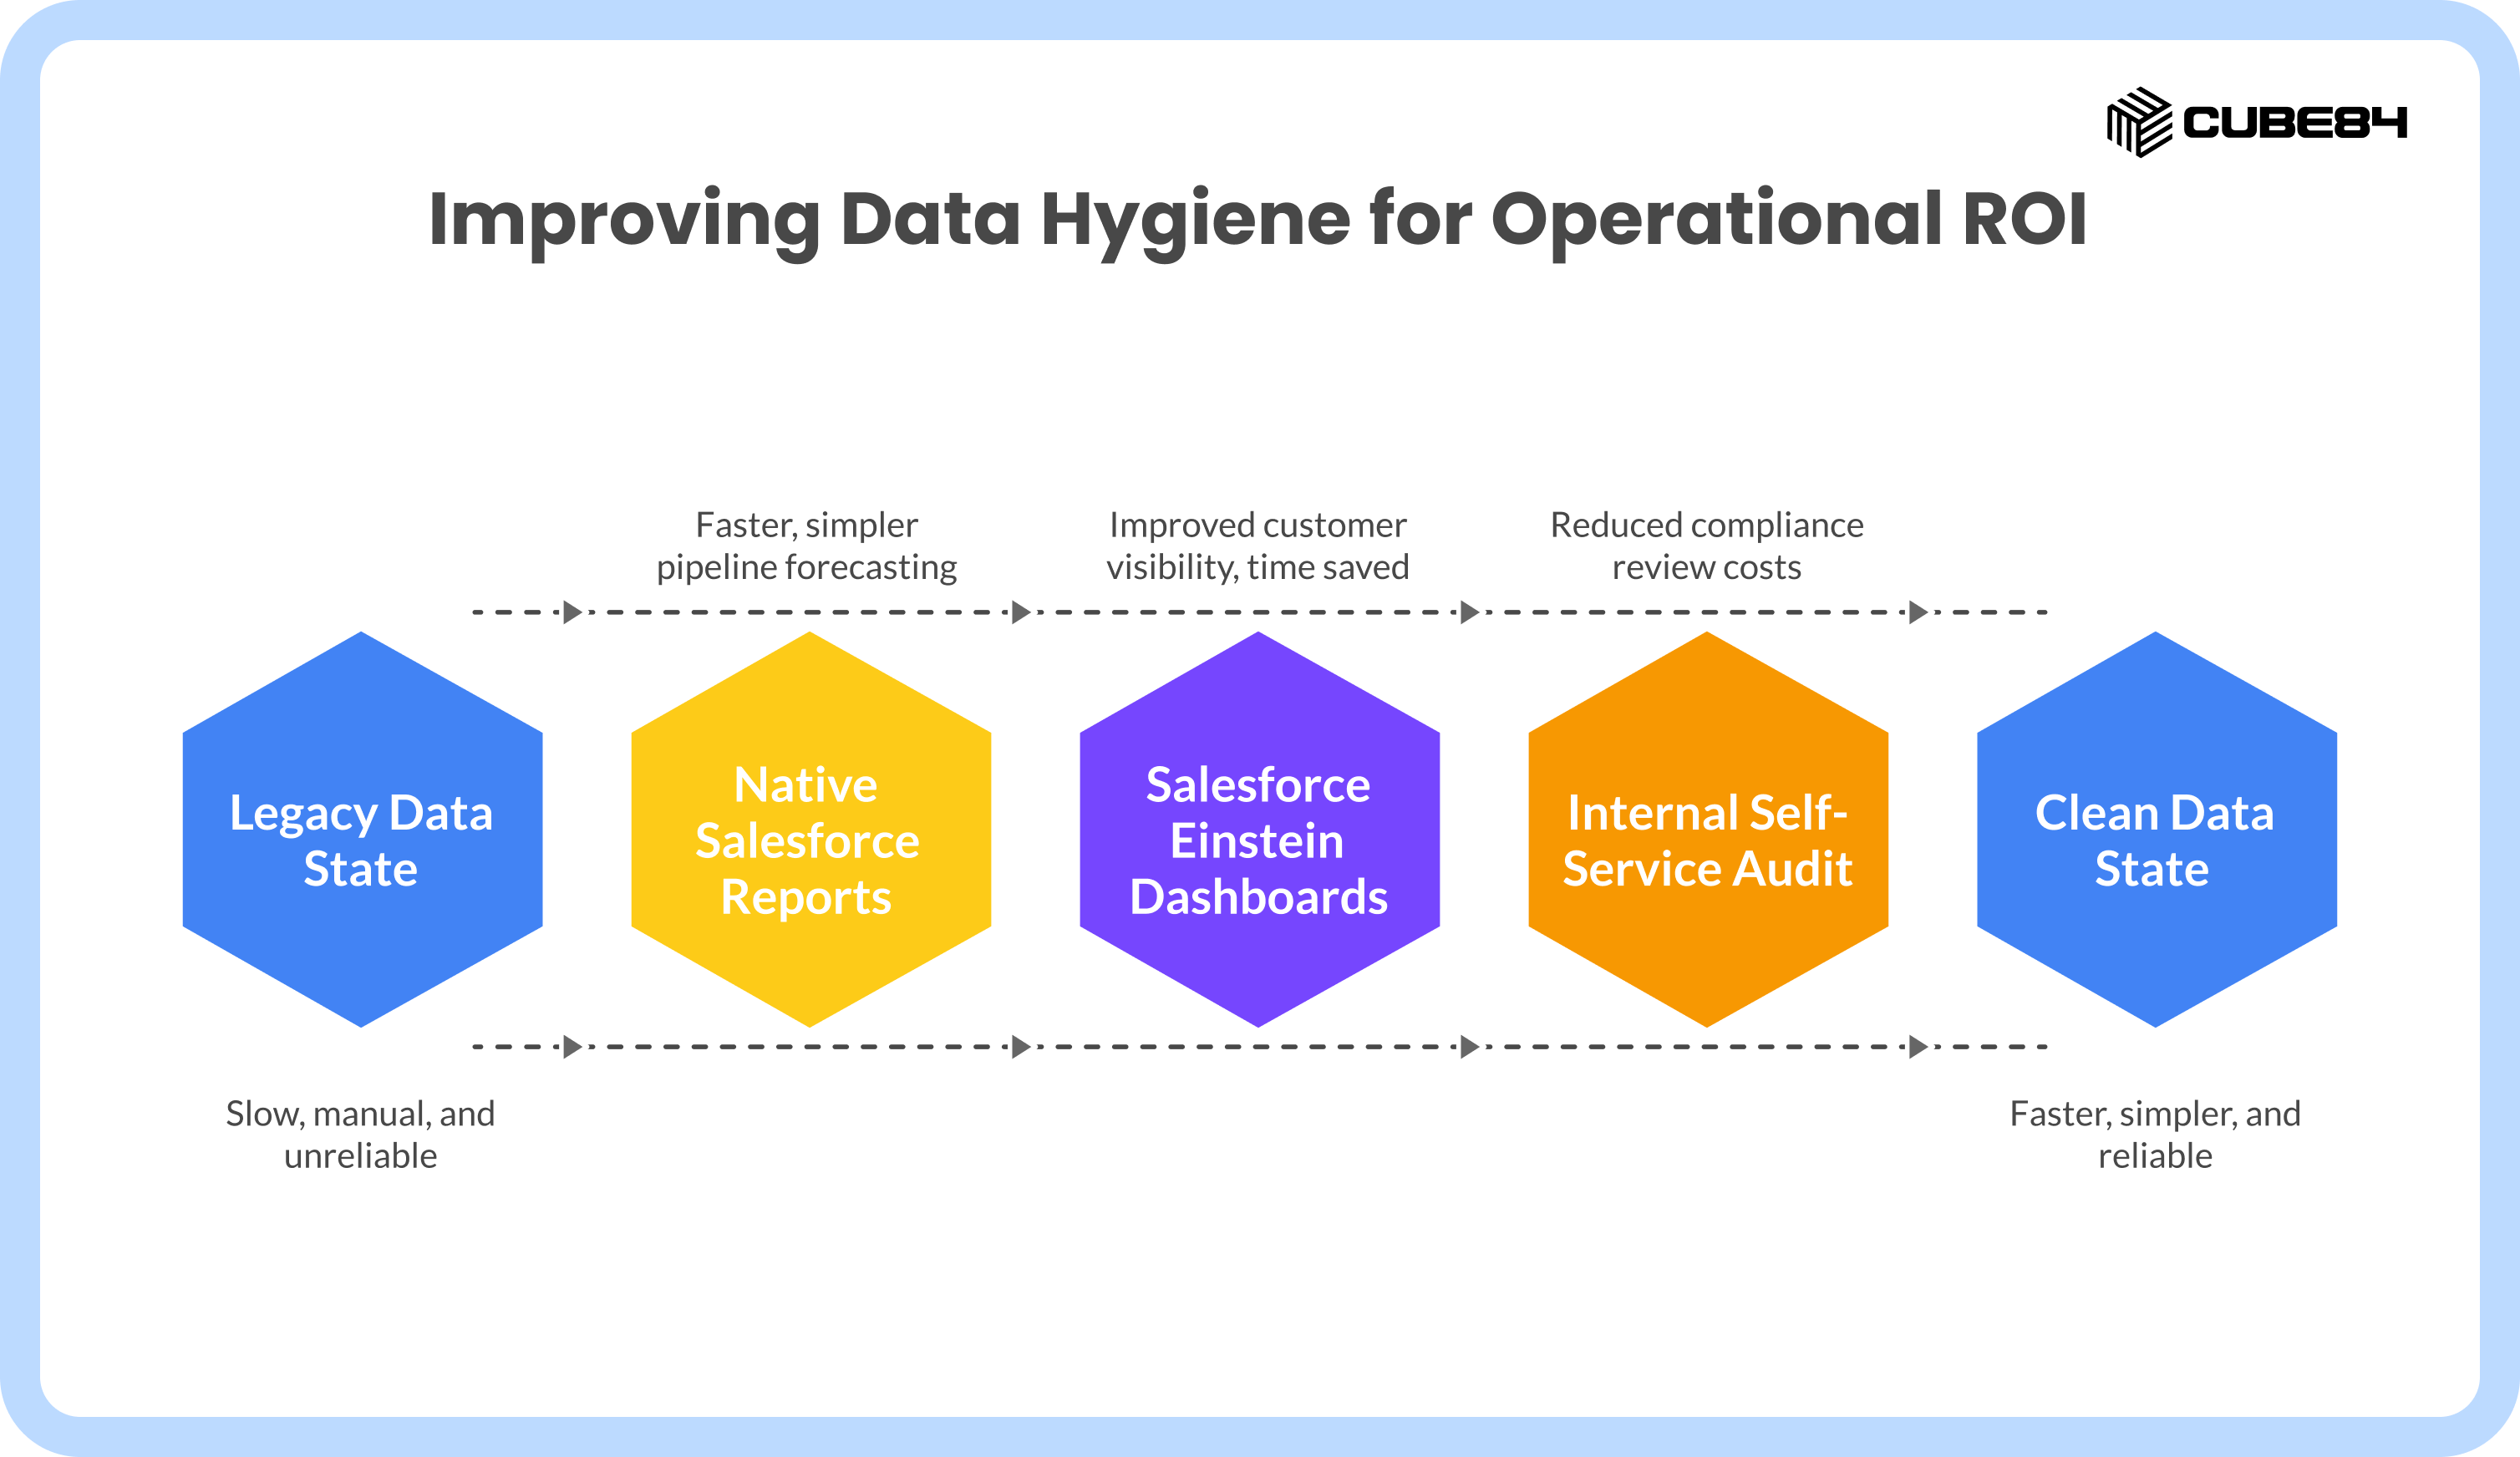Select the Native Salesforce Reports hexagon

(x=811, y=829)
